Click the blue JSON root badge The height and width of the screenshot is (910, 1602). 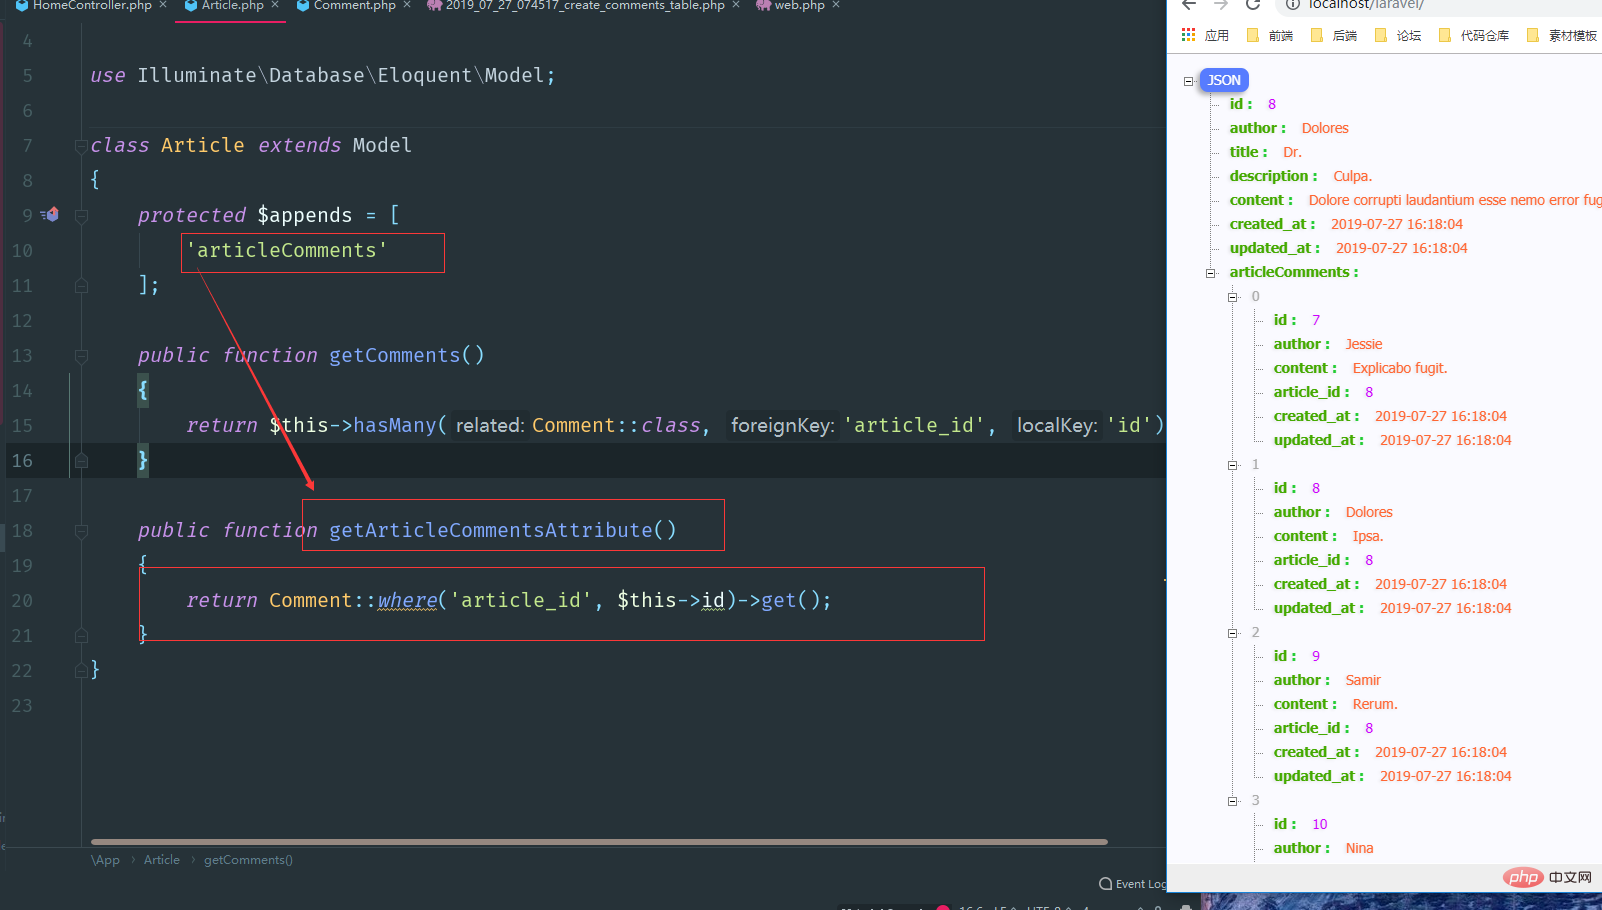1224,80
